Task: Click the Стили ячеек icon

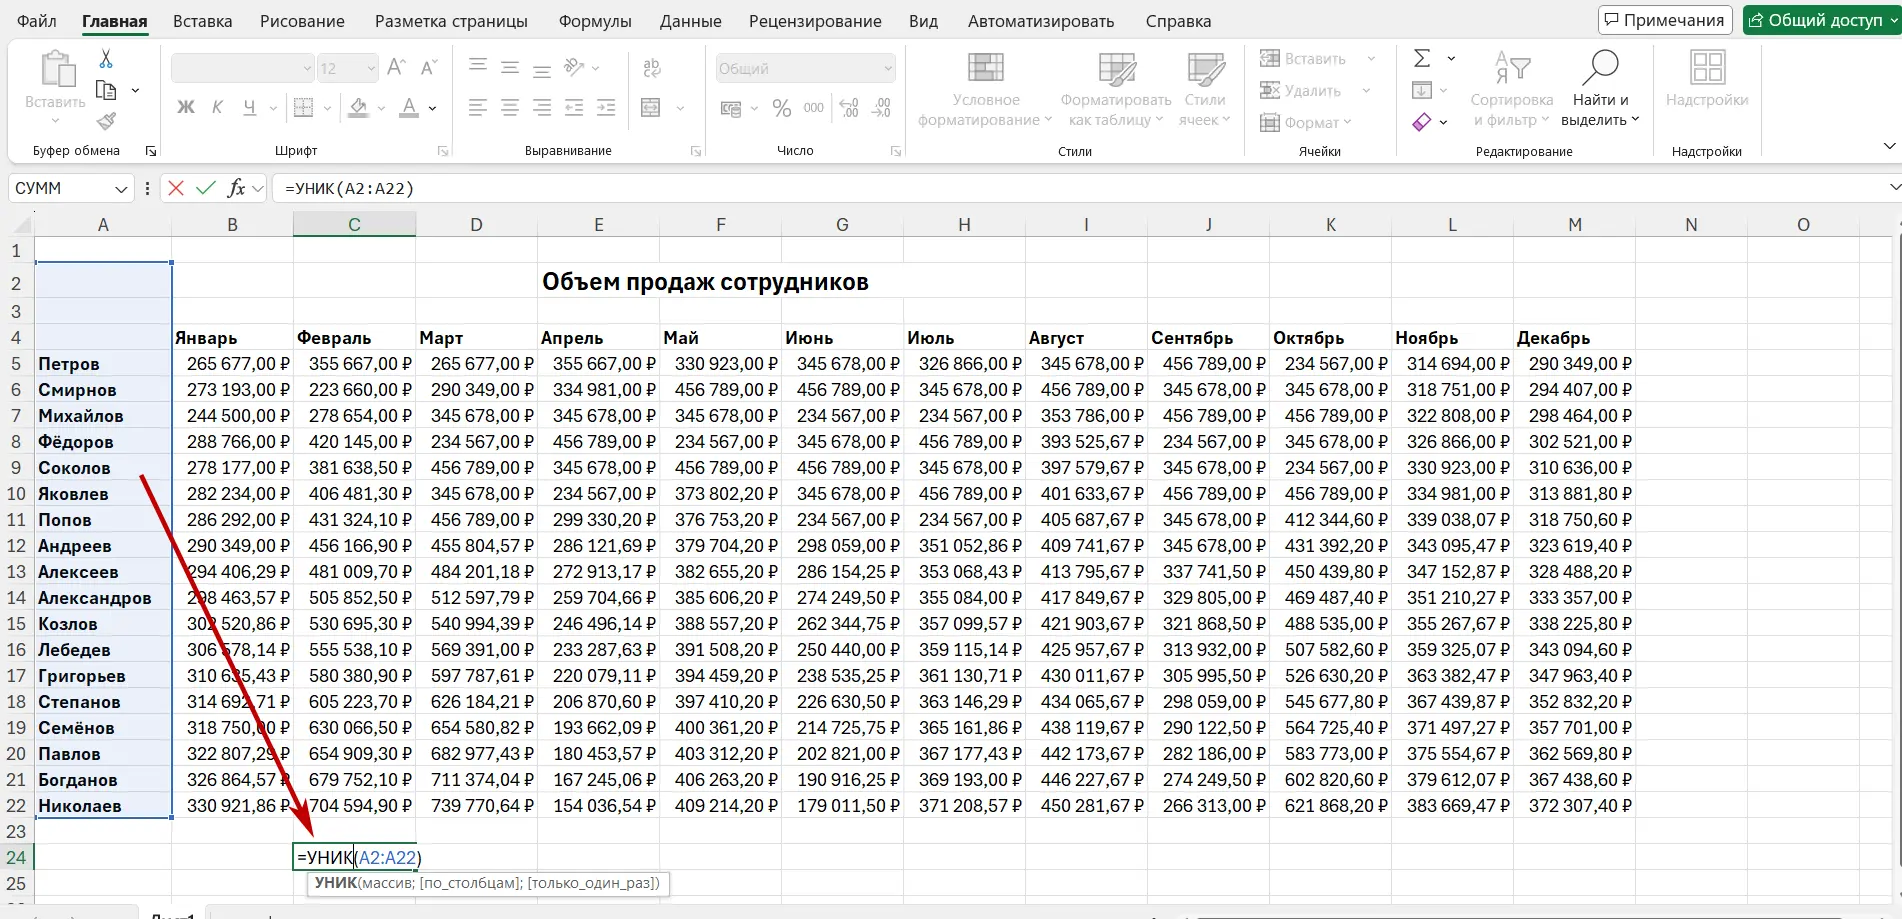Action: coord(1205,72)
